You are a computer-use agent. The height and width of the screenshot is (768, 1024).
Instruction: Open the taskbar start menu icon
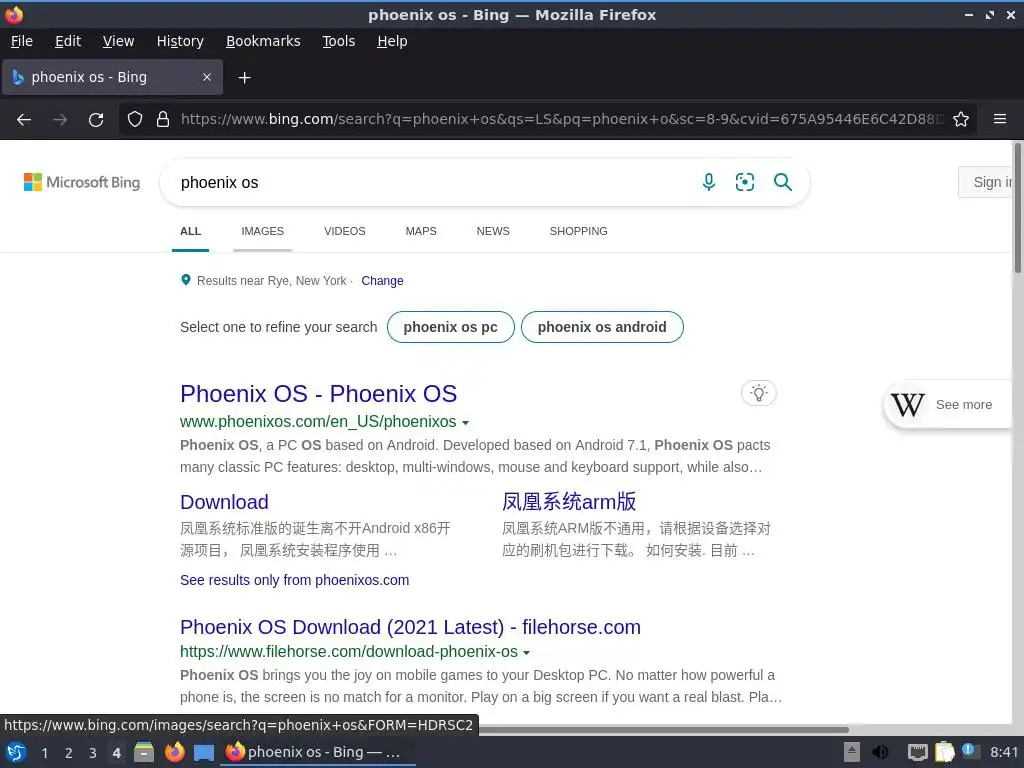(16, 752)
